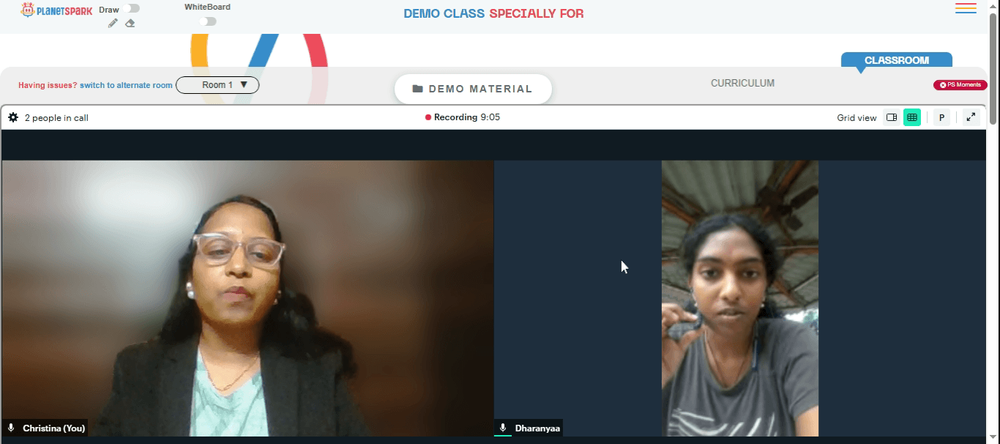
Task: Click the DEMO CLASS SPECIALLY FOR heading
Action: (x=494, y=13)
